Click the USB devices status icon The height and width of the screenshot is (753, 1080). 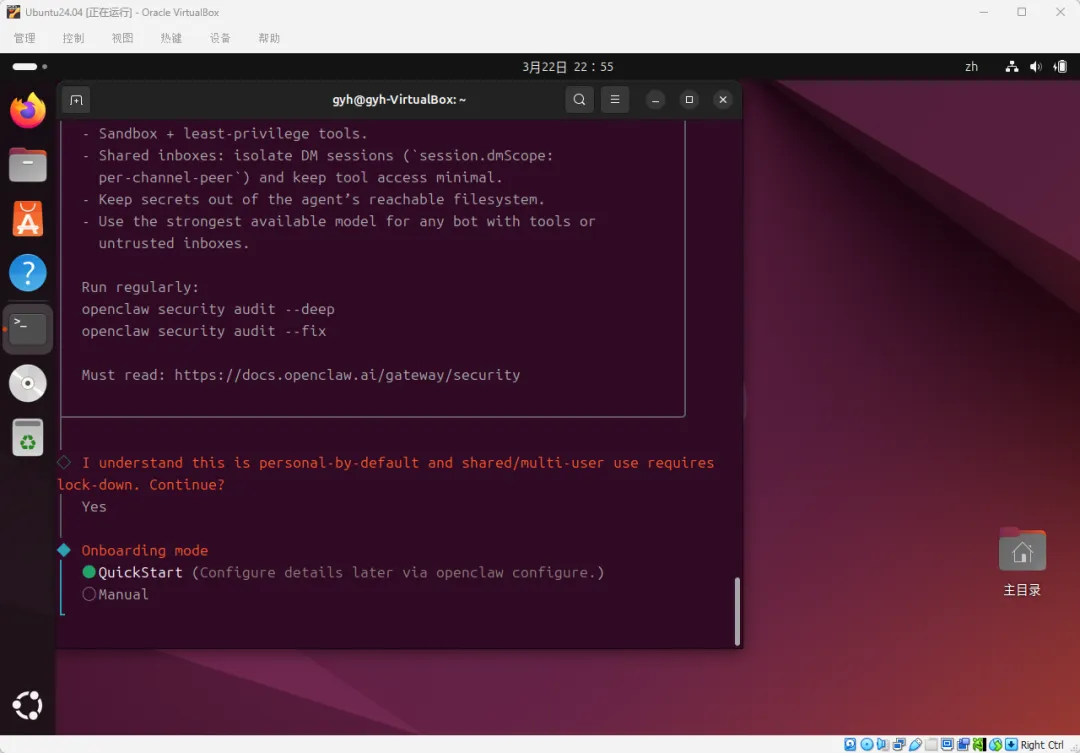tap(915, 744)
